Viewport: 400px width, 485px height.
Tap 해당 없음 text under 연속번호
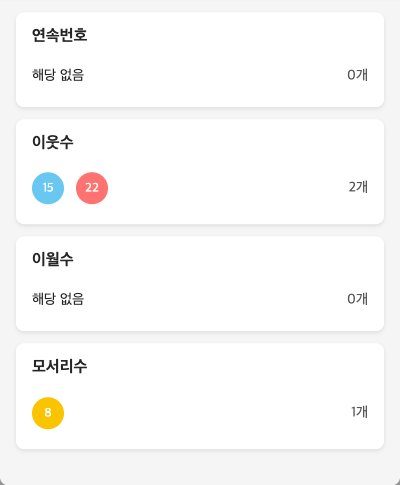tap(58, 75)
